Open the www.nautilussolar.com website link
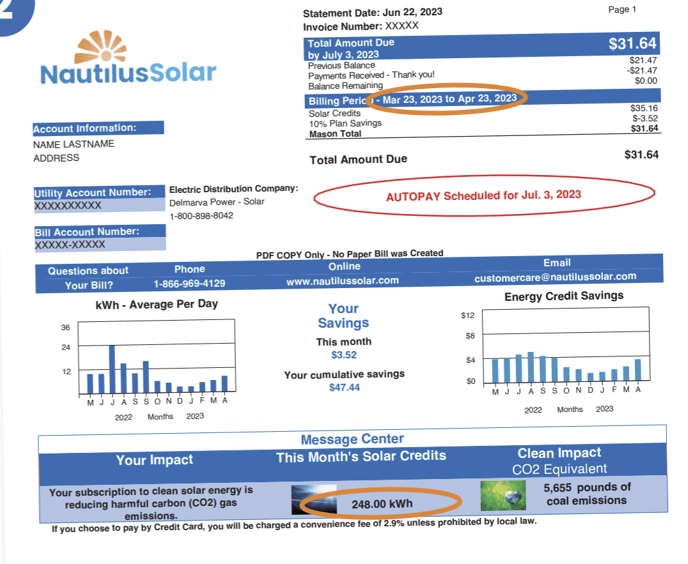 342,281
